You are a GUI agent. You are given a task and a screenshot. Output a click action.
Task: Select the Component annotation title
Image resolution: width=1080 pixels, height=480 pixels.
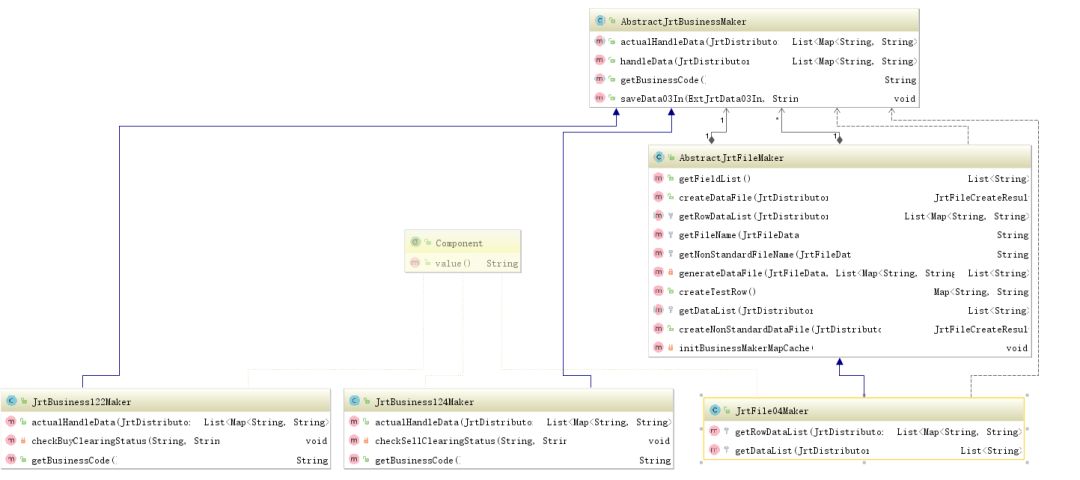coord(459,242)
